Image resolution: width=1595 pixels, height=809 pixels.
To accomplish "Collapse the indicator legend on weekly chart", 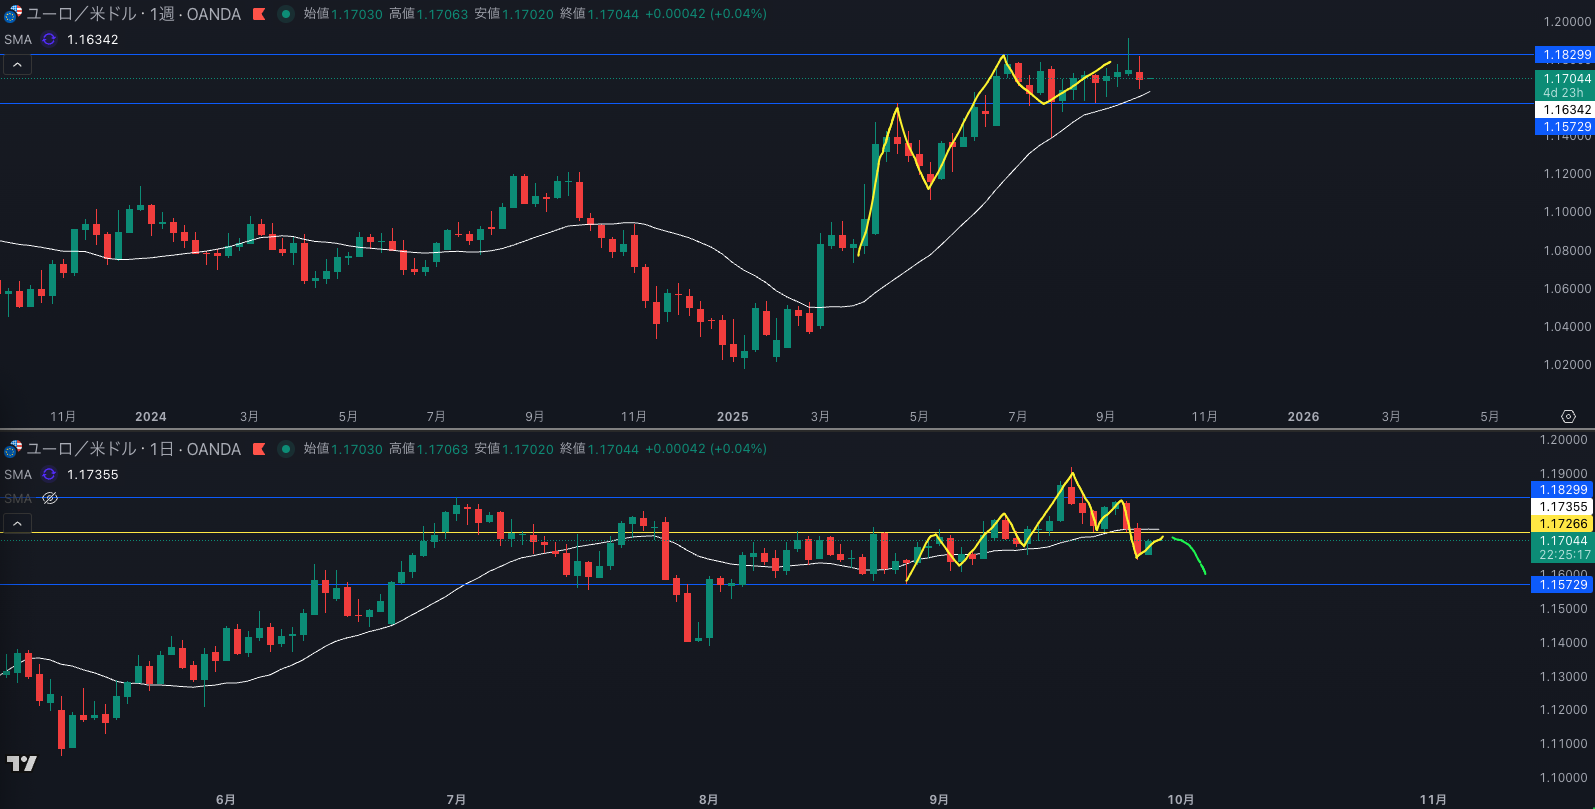I will pos(17,65).
